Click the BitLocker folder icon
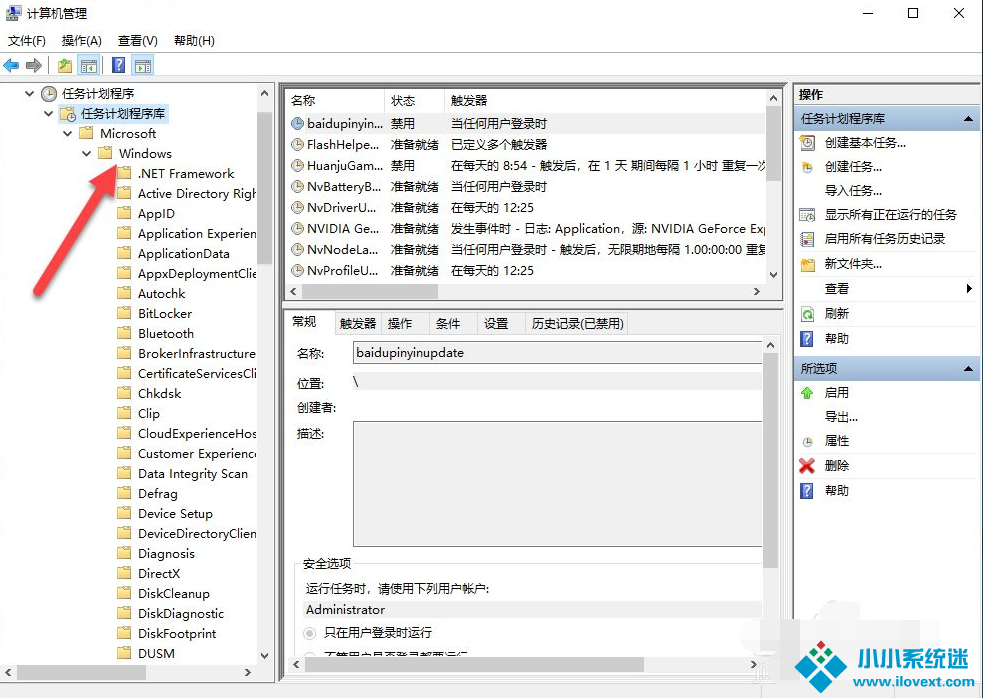 (124, 313)
